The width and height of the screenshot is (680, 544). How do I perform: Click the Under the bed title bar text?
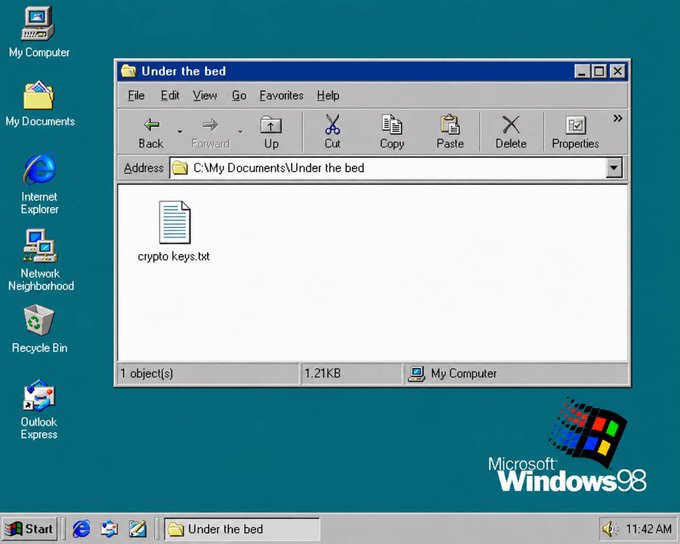183,71
